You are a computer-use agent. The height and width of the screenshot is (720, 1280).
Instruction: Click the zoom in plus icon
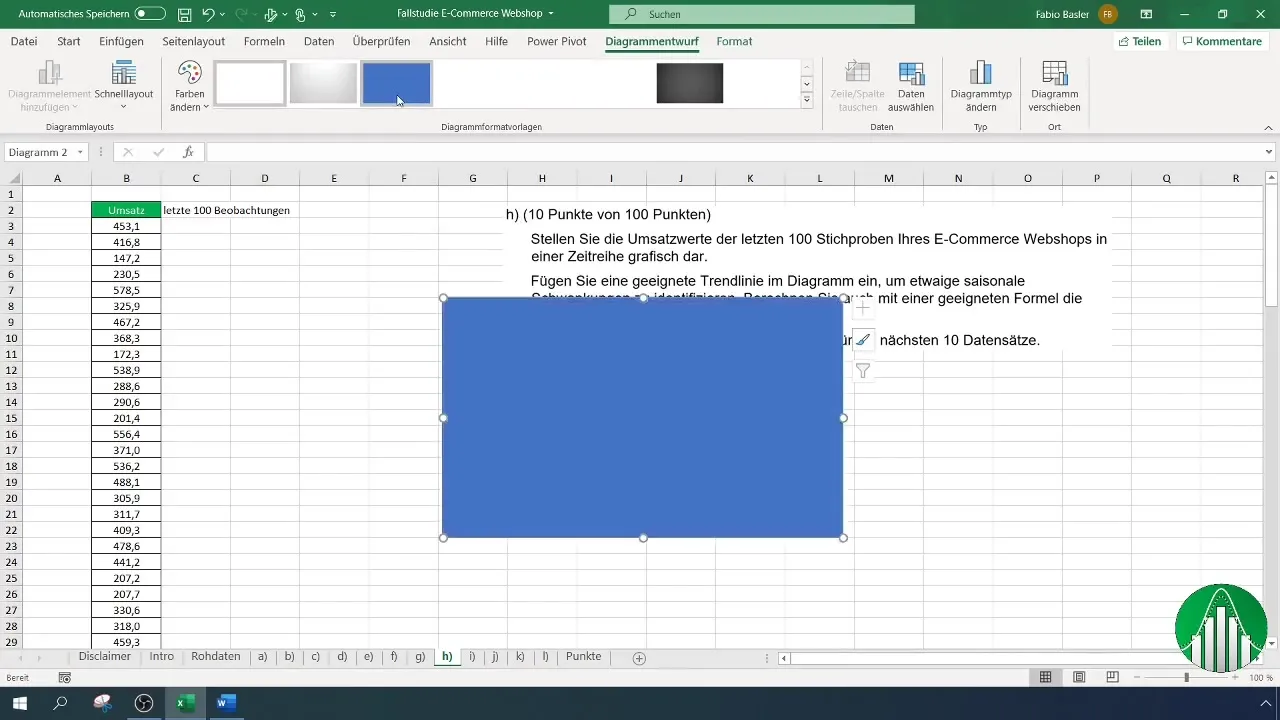(1236, 677)
